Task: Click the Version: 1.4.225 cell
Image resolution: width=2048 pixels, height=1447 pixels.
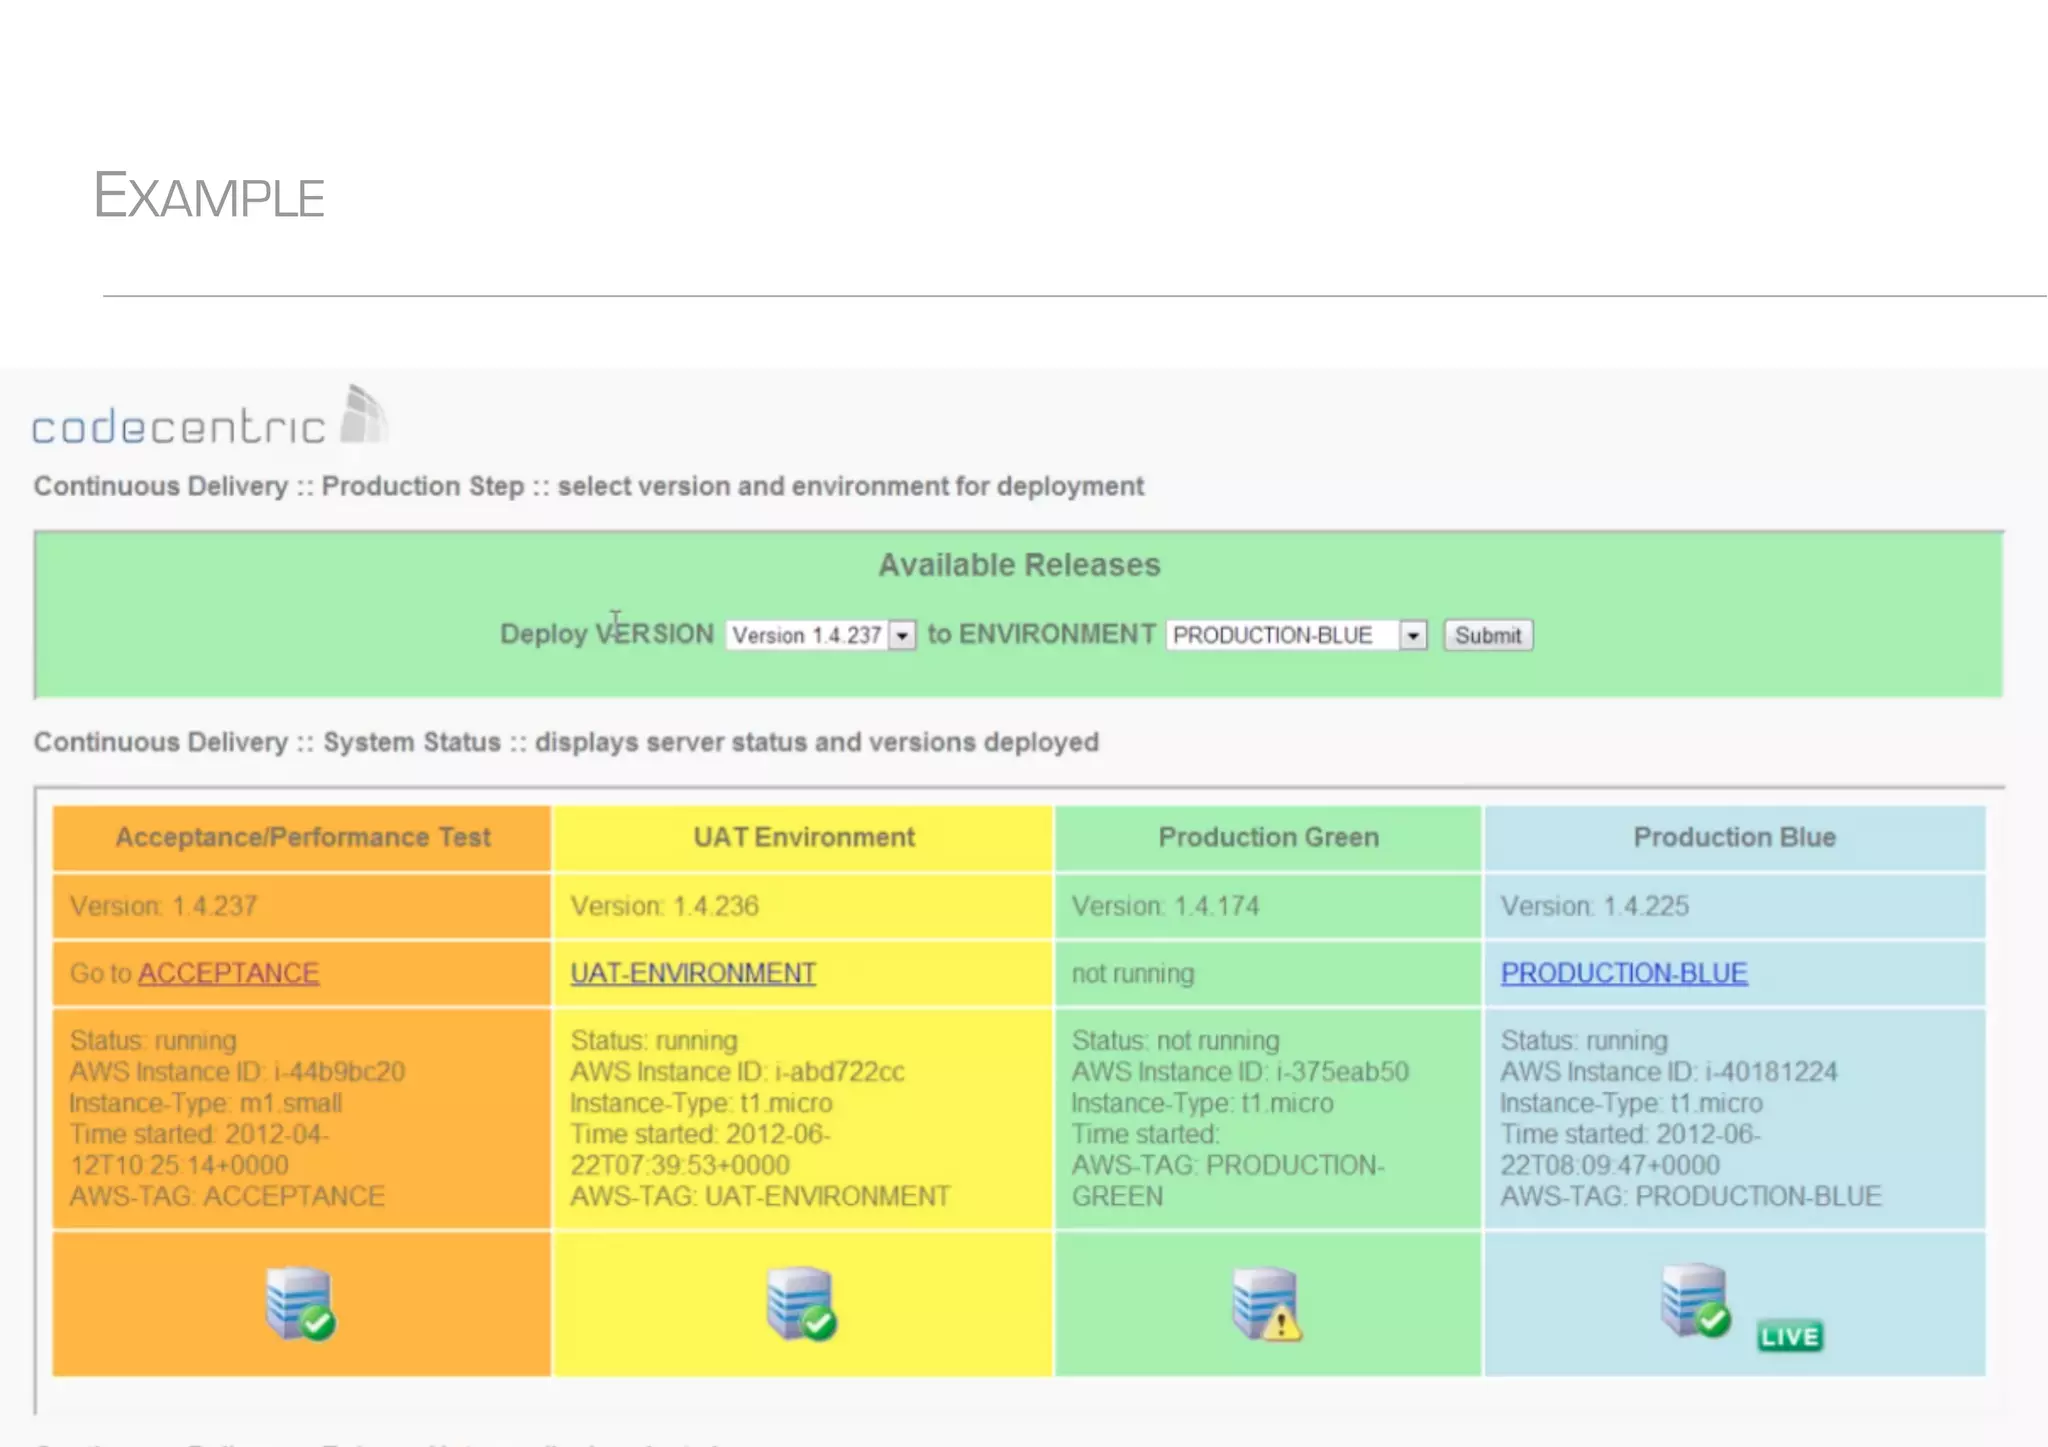Action: pos(1735,906)
